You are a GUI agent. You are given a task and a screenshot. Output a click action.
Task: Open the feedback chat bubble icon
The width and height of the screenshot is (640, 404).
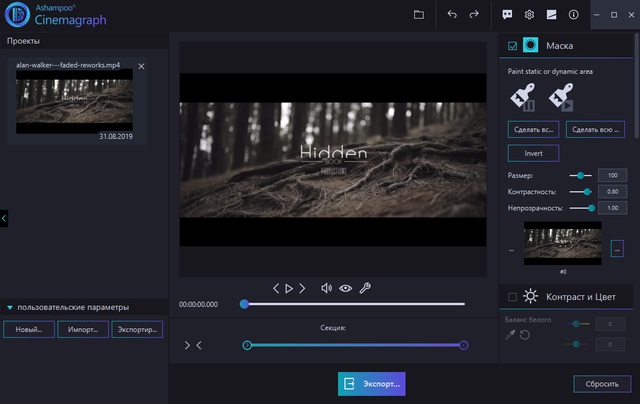point(508,15)
